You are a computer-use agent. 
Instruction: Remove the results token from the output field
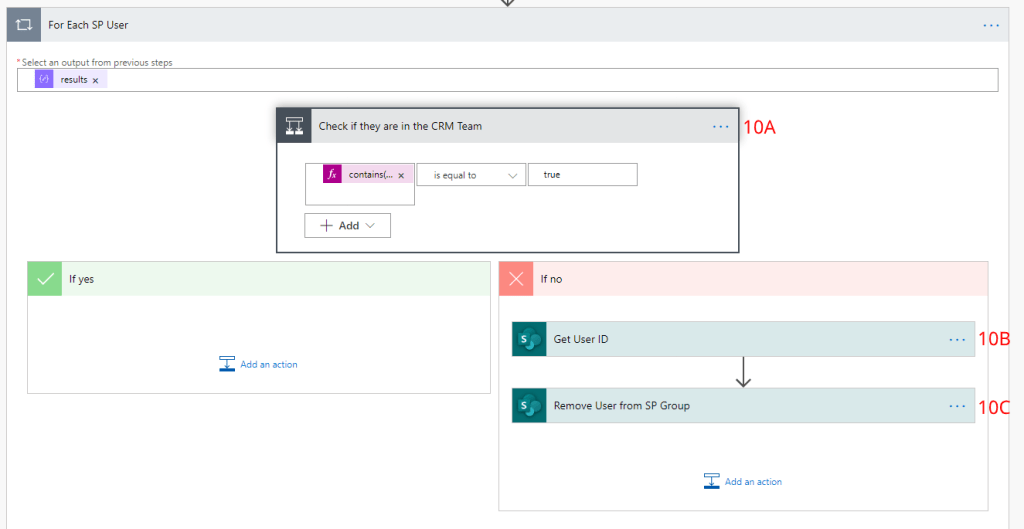pos(96,80)
